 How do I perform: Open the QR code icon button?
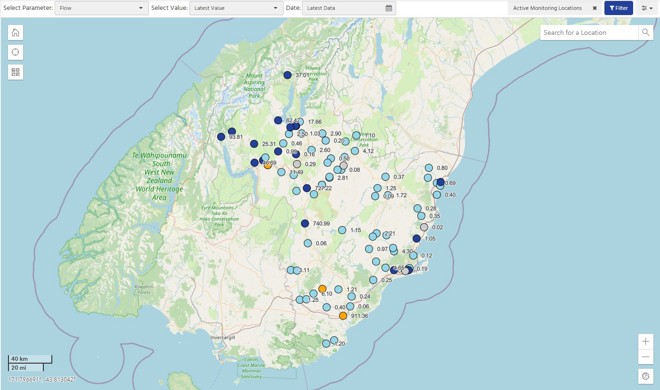(16, 72)
